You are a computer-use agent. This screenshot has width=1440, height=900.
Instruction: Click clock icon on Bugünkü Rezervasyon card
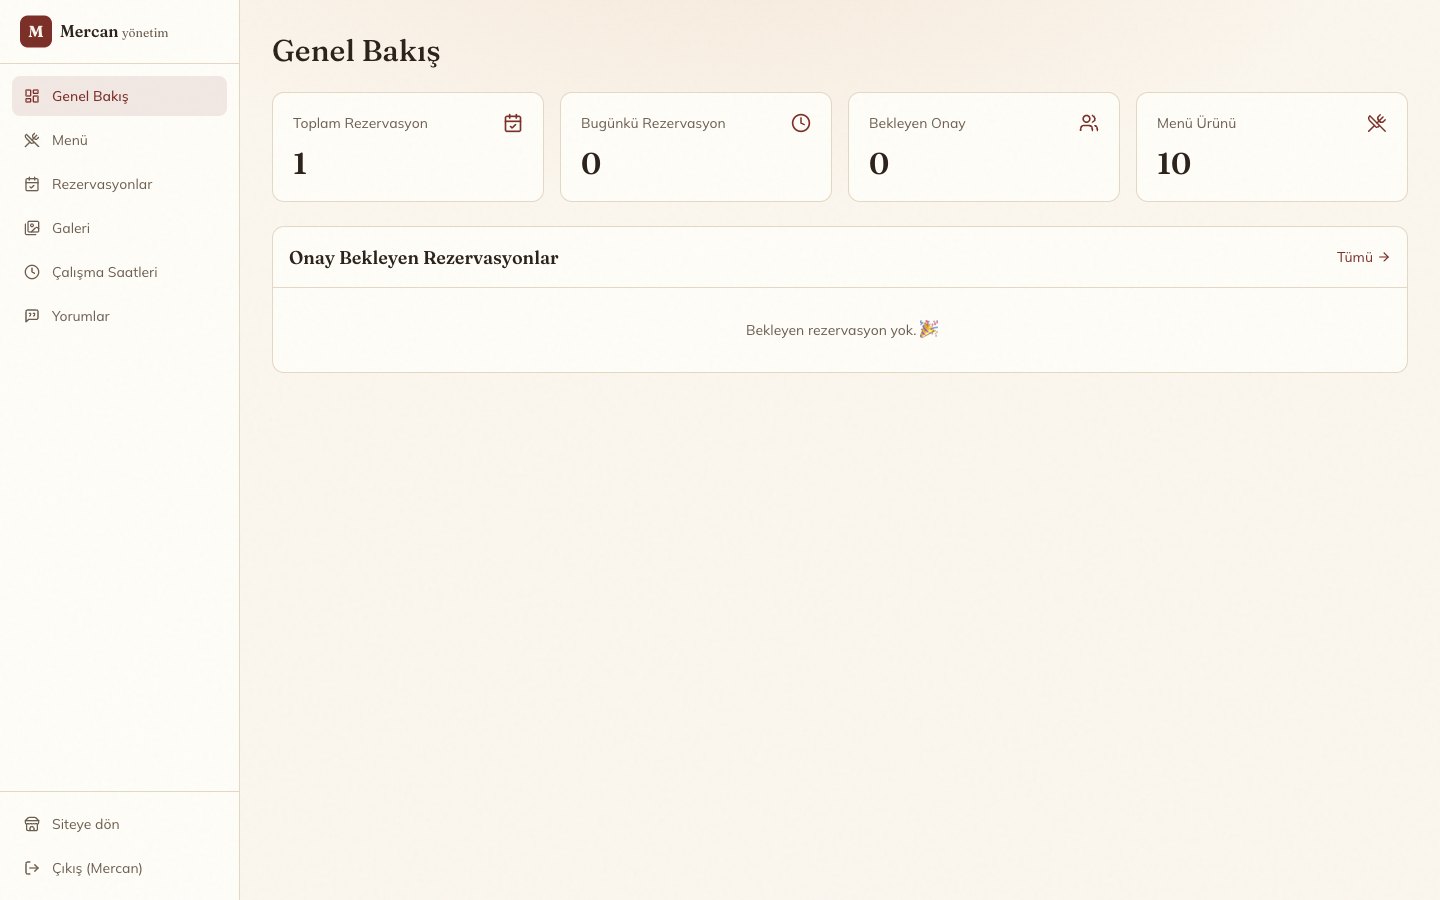tap(801, 123)
